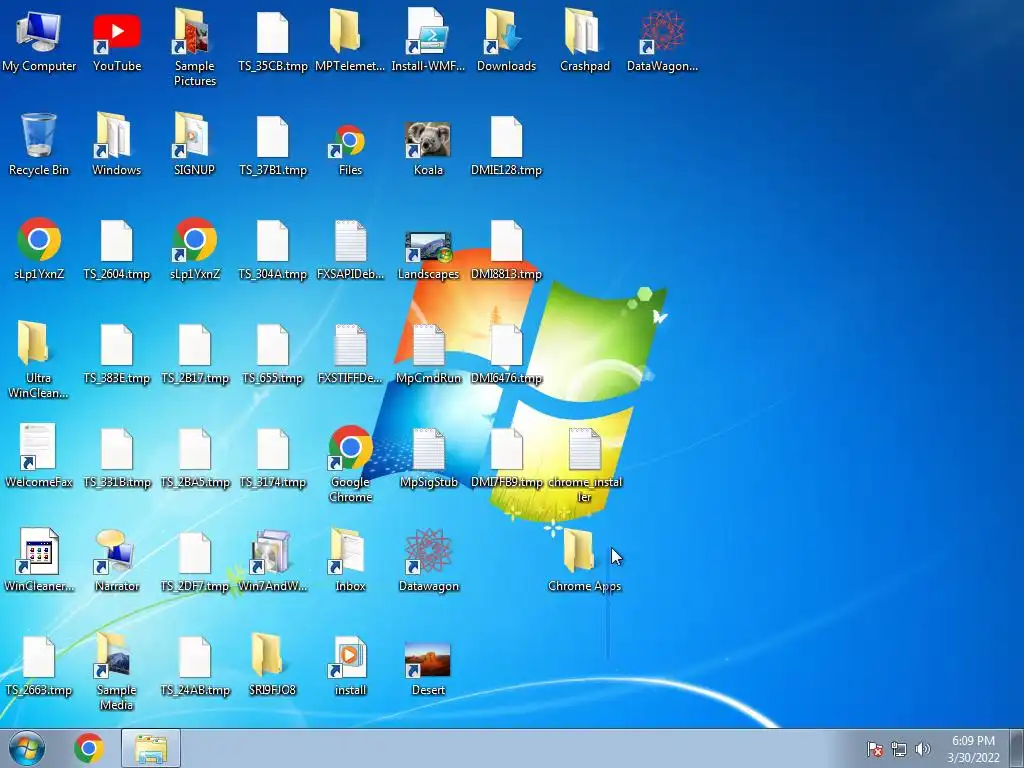Select the Sample Pictures folder shortcut
This screenshot has width=1024, height=768.
coord(194,33)
